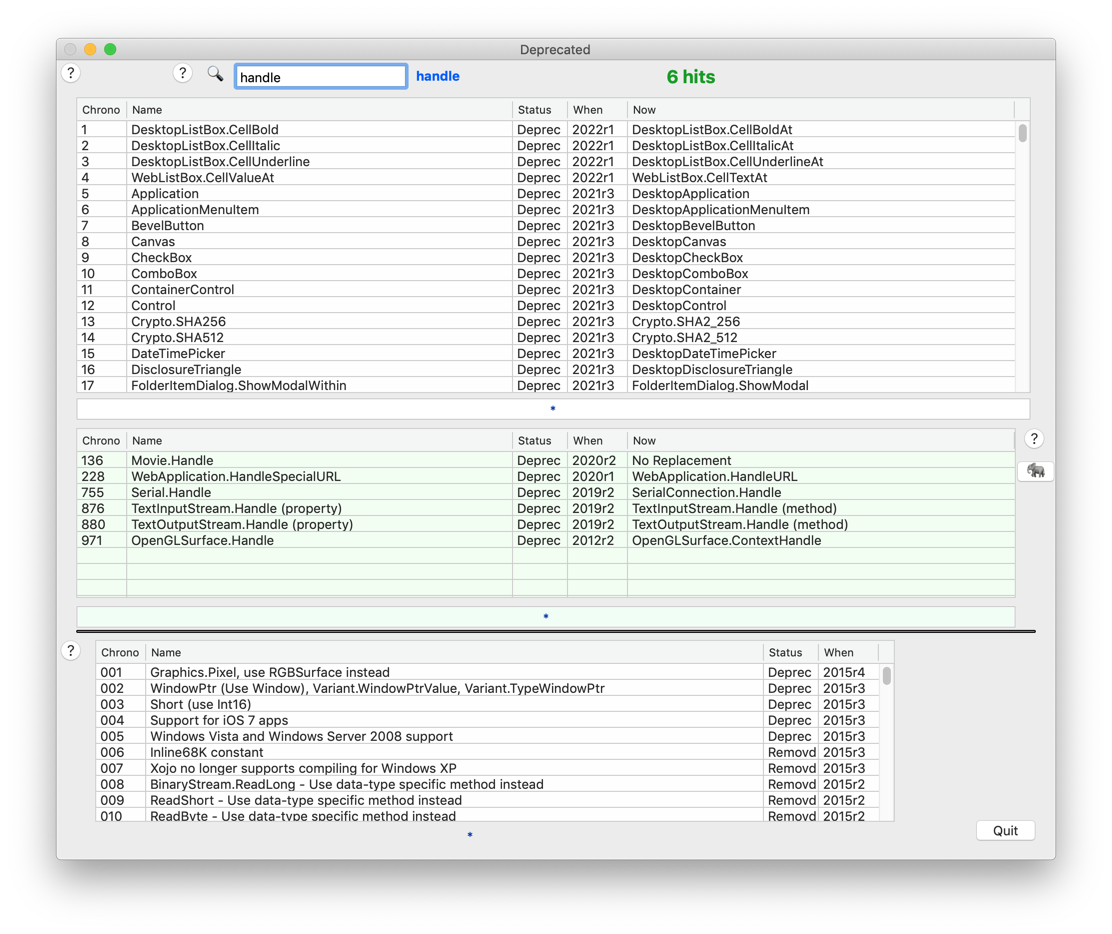Click the magnifying glass search icon
The width and height of the screenshot is (1112, 934).
[215, 74]
